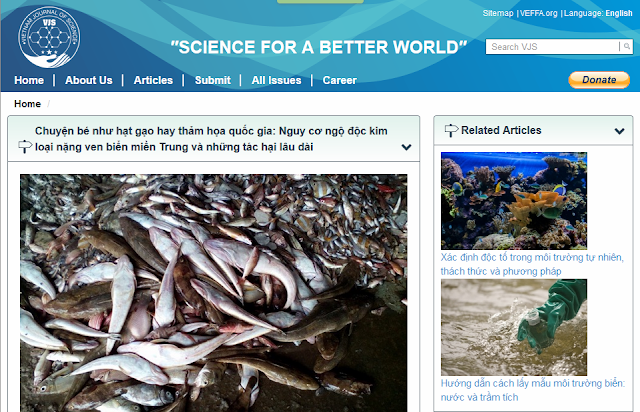Click the signpost icon beside Related Articles
Image resolution: width=640 pixels, height=412 pixels.
tap(451, 130)
